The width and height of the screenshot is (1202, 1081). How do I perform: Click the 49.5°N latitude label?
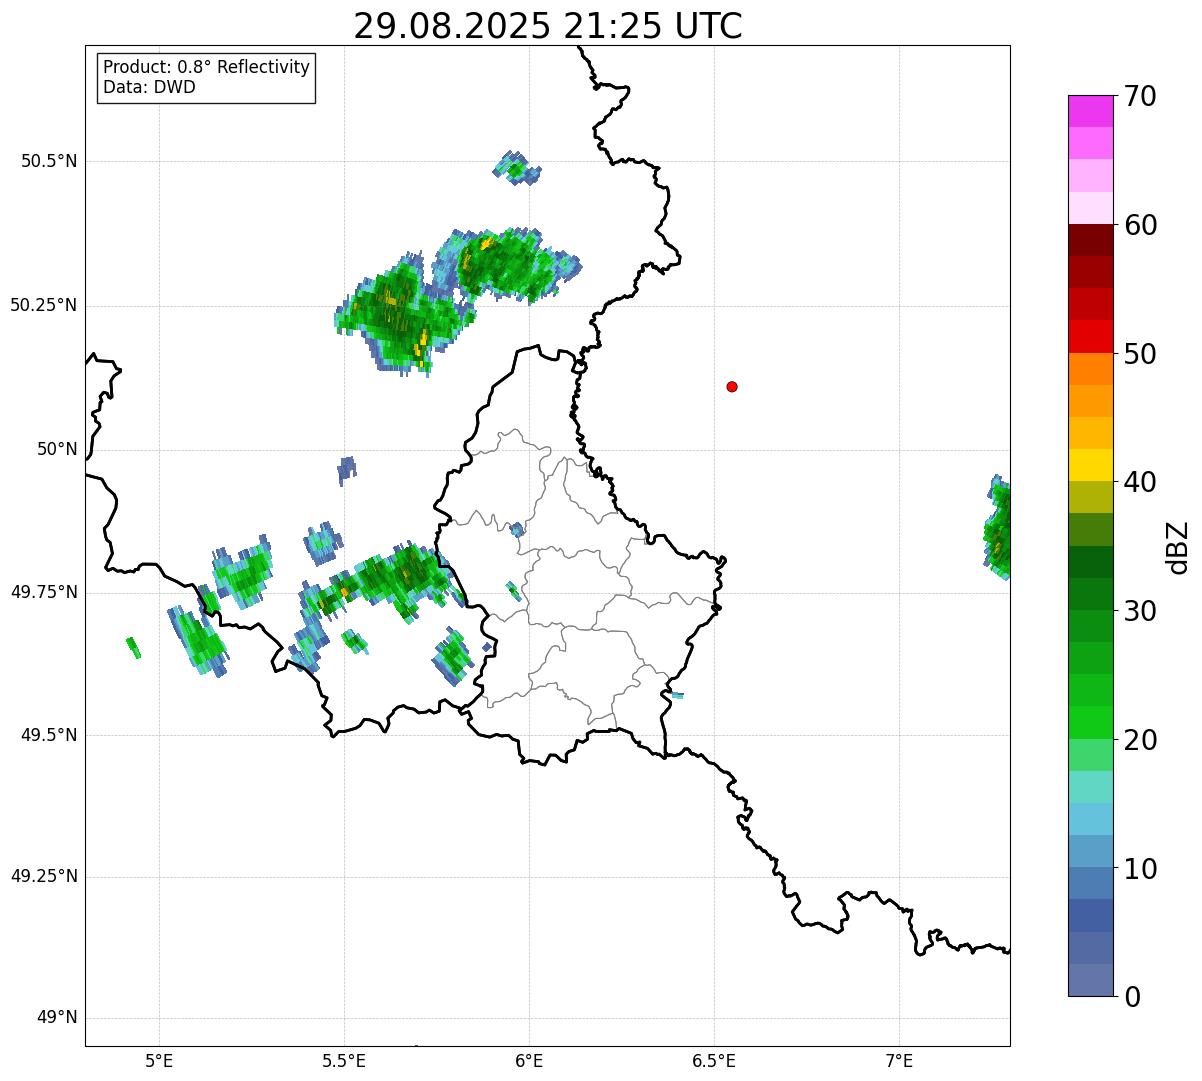point(49,735)
